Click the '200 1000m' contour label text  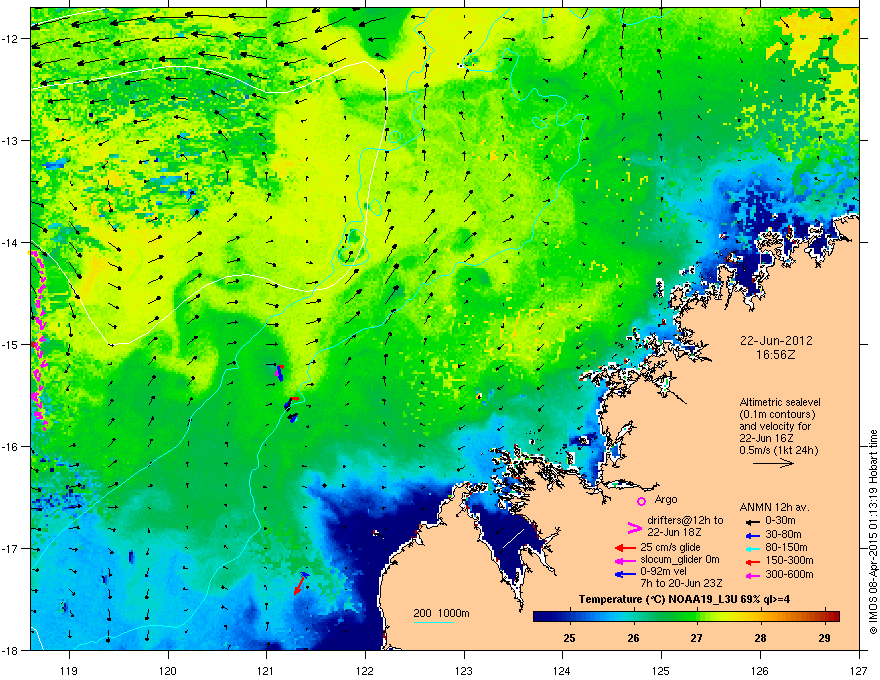click(441, 613)
